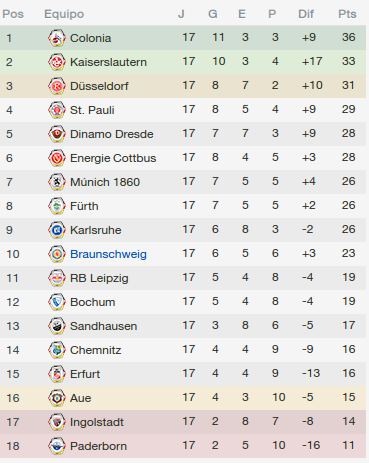The image size is (369, 463).
Task: Click the RB Leipzig logo icon
Action: [57, 278]
